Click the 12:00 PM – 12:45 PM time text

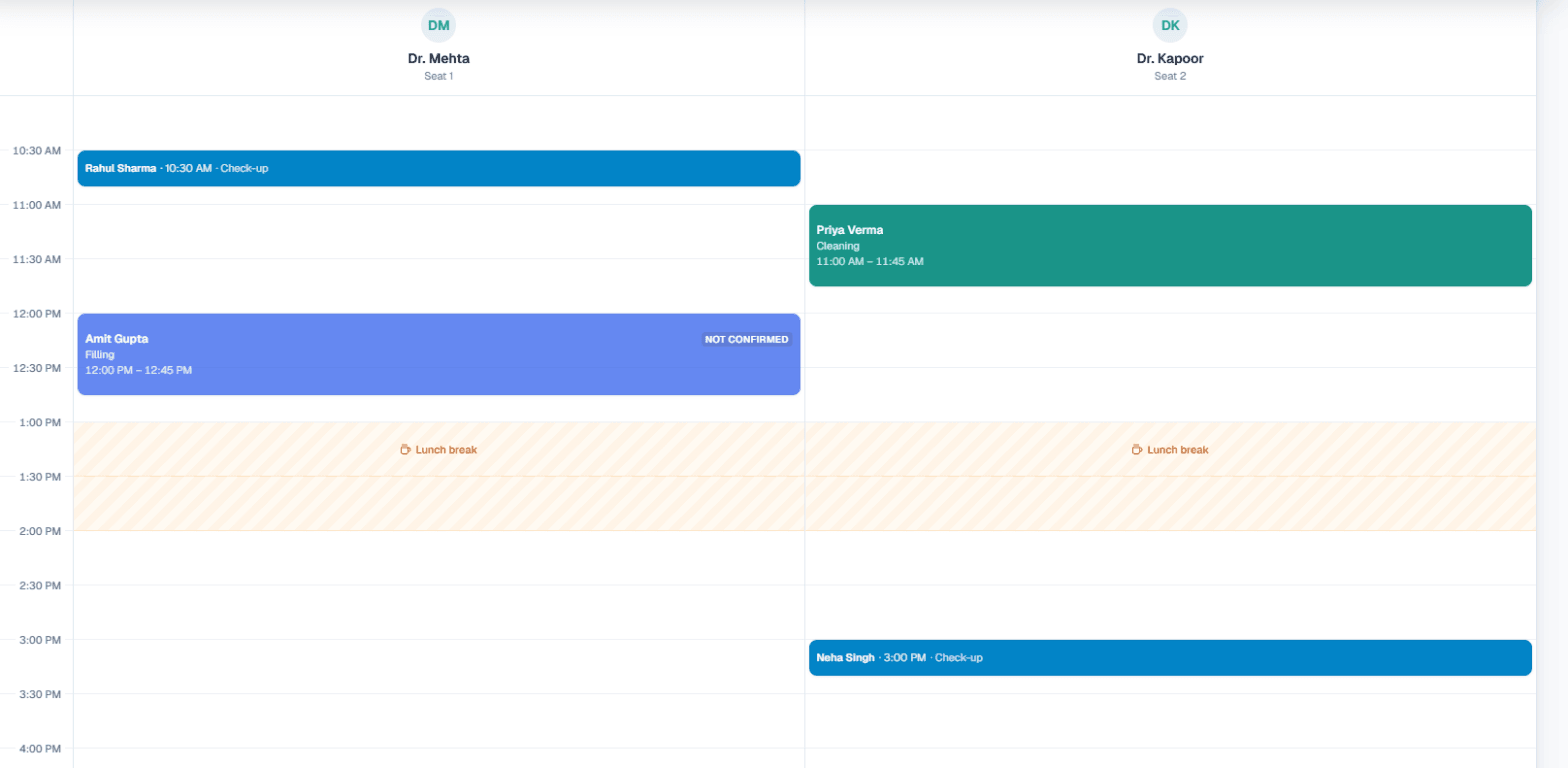(x=139, y=370)
